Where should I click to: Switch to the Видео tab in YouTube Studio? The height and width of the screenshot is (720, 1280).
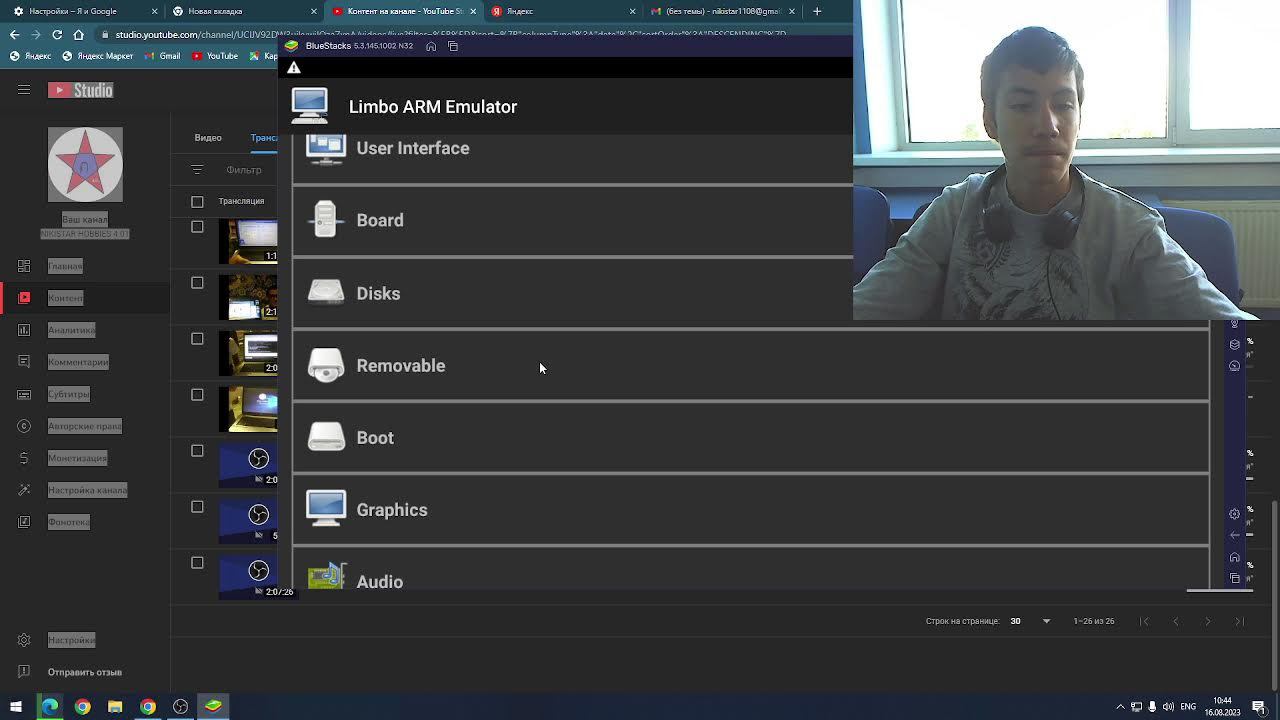[208, 137]
